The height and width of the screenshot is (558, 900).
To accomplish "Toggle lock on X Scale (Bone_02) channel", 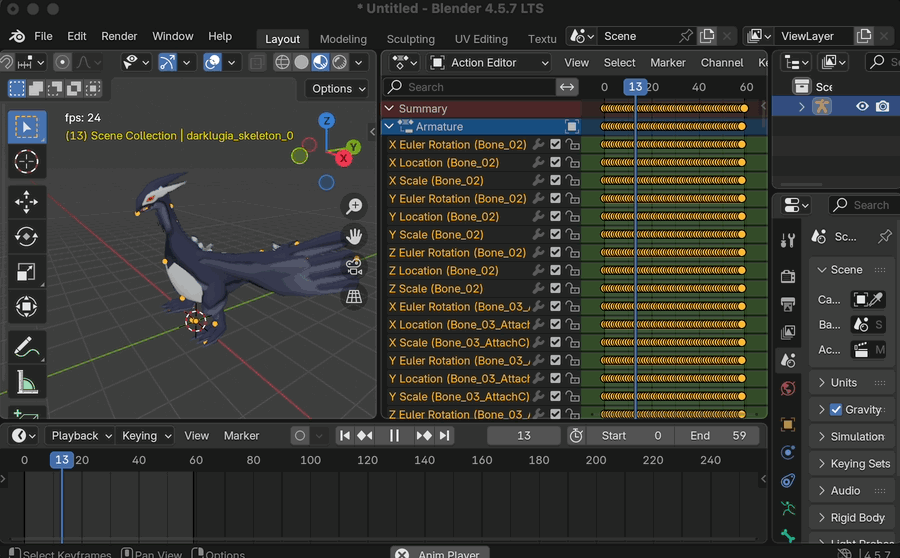I will 572,180.
